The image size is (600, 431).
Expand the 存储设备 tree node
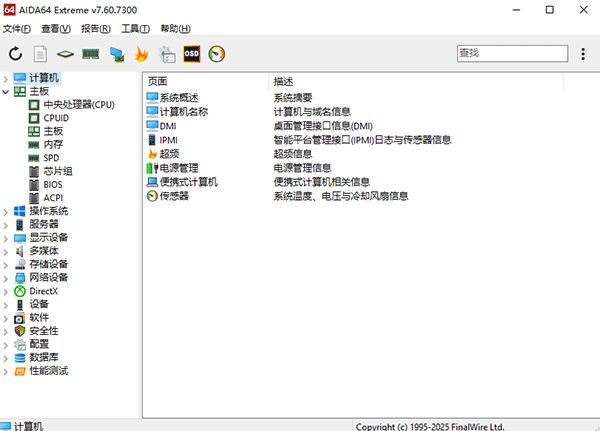tap(5, 265)
